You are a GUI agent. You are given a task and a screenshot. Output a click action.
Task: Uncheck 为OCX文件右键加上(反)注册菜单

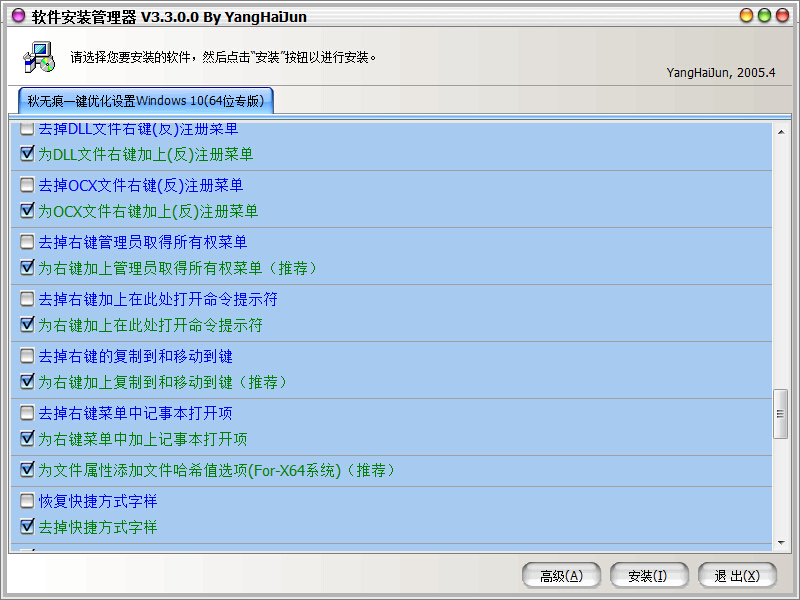tap(27, 211)
